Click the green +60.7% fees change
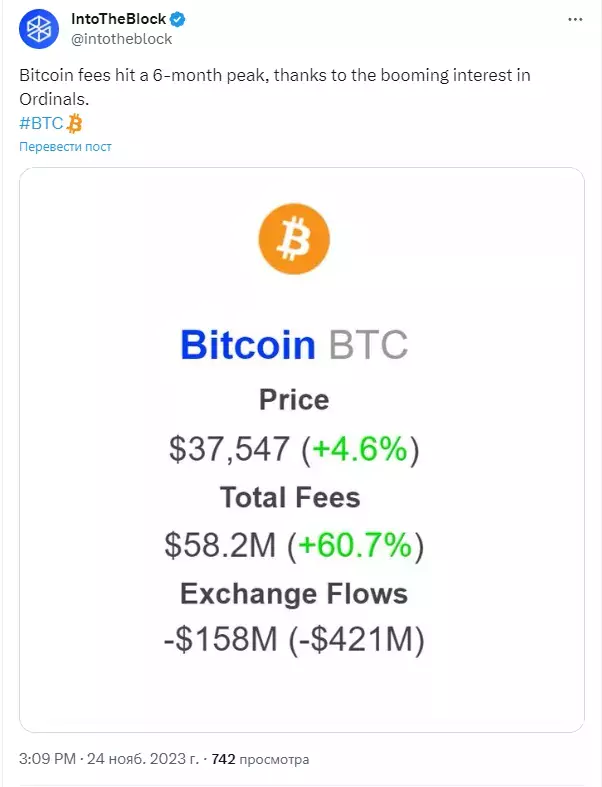Viewport: 602px width, 787px height. tap(355, 545)
